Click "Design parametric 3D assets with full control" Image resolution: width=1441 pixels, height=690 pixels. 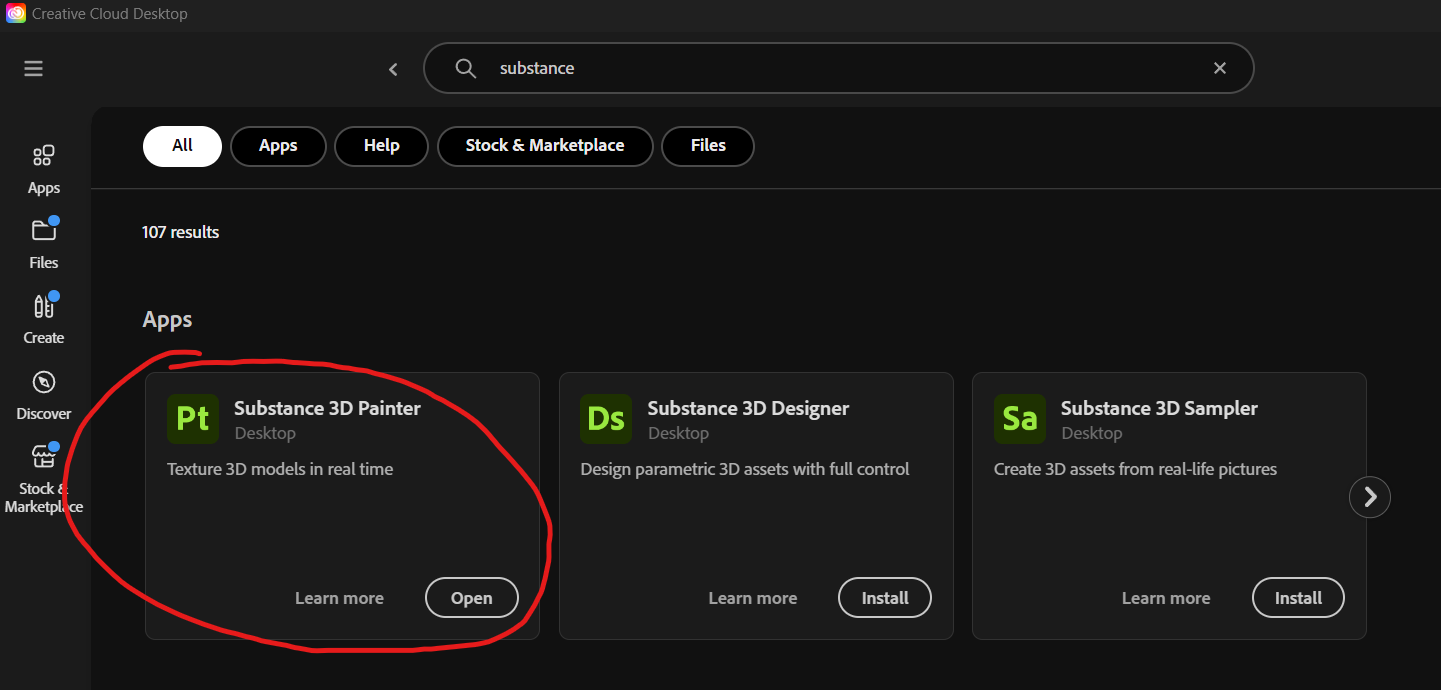pyautogui.click(x=745, y=469)
